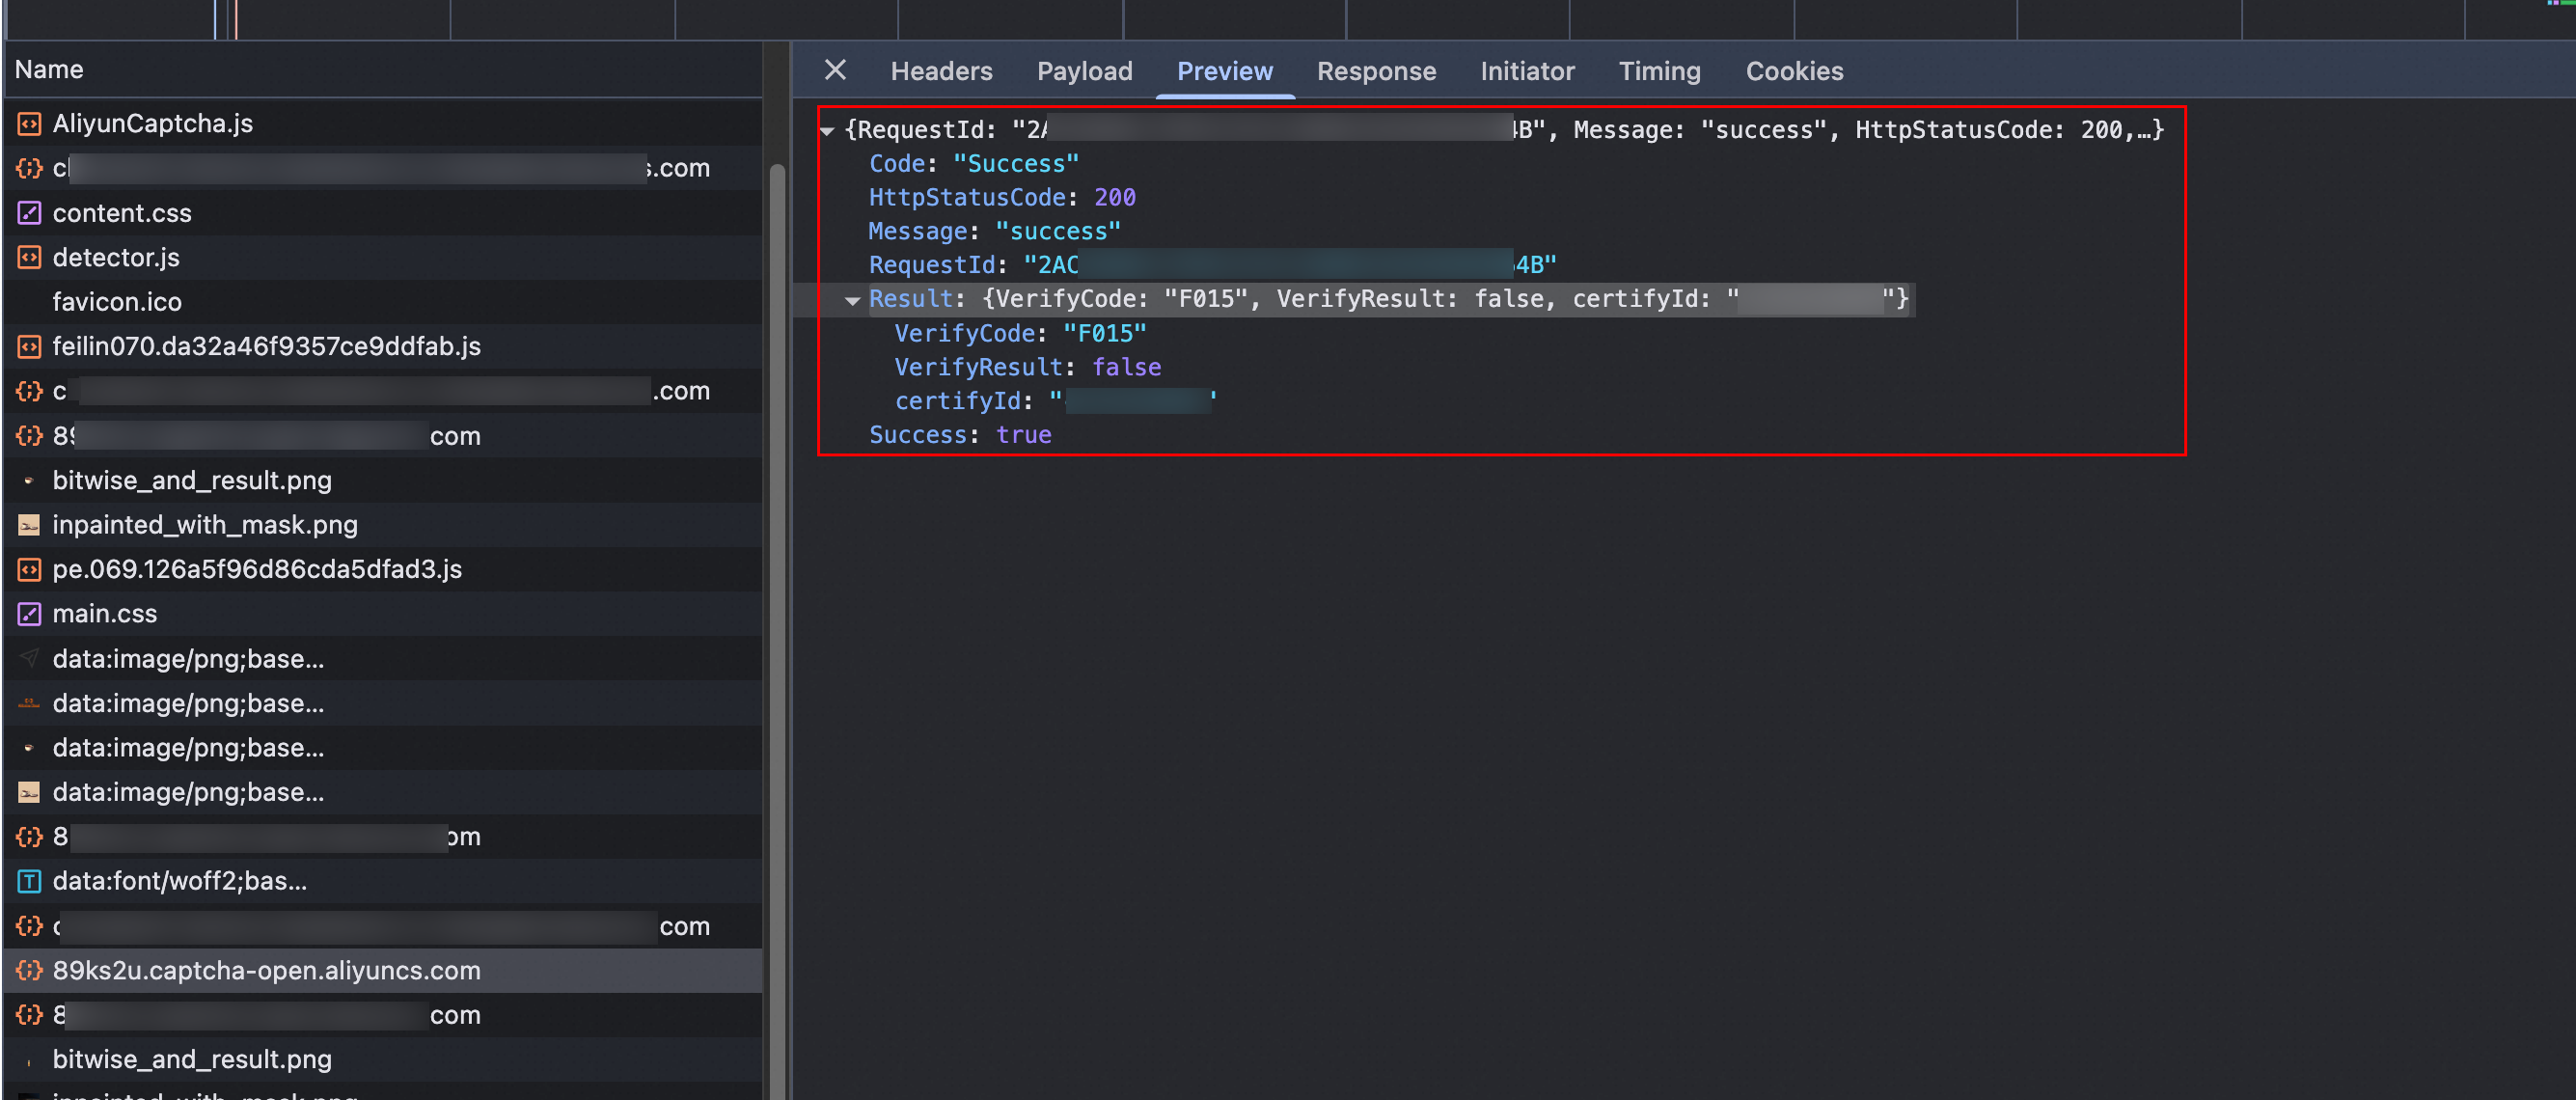Click the main.css stylesheet icon
Screen dimensions: 2576x1100
tap(29, 614)
